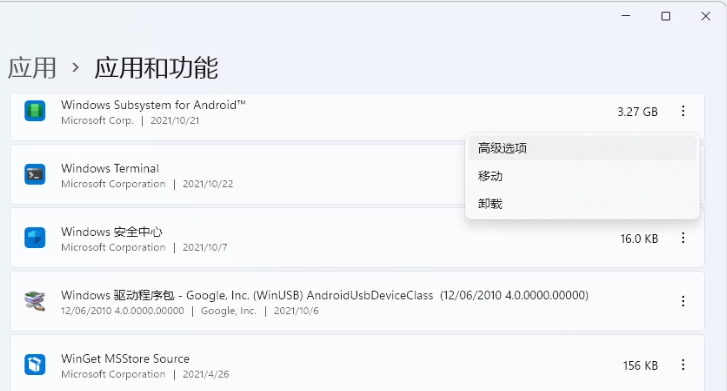Click the Windows 驱动程序包 driver package icon
Viewport: 727px width, 391px height.
tap(35, 301)
